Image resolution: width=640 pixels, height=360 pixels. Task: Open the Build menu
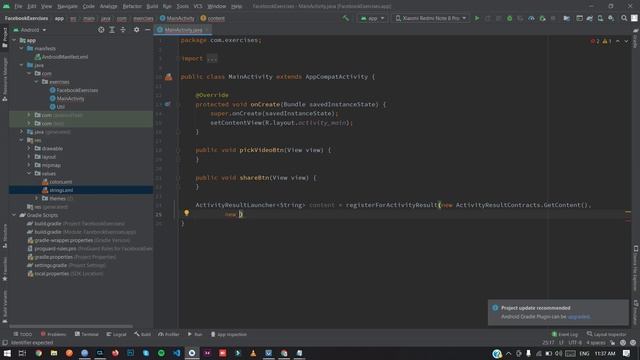coord(152,6)
